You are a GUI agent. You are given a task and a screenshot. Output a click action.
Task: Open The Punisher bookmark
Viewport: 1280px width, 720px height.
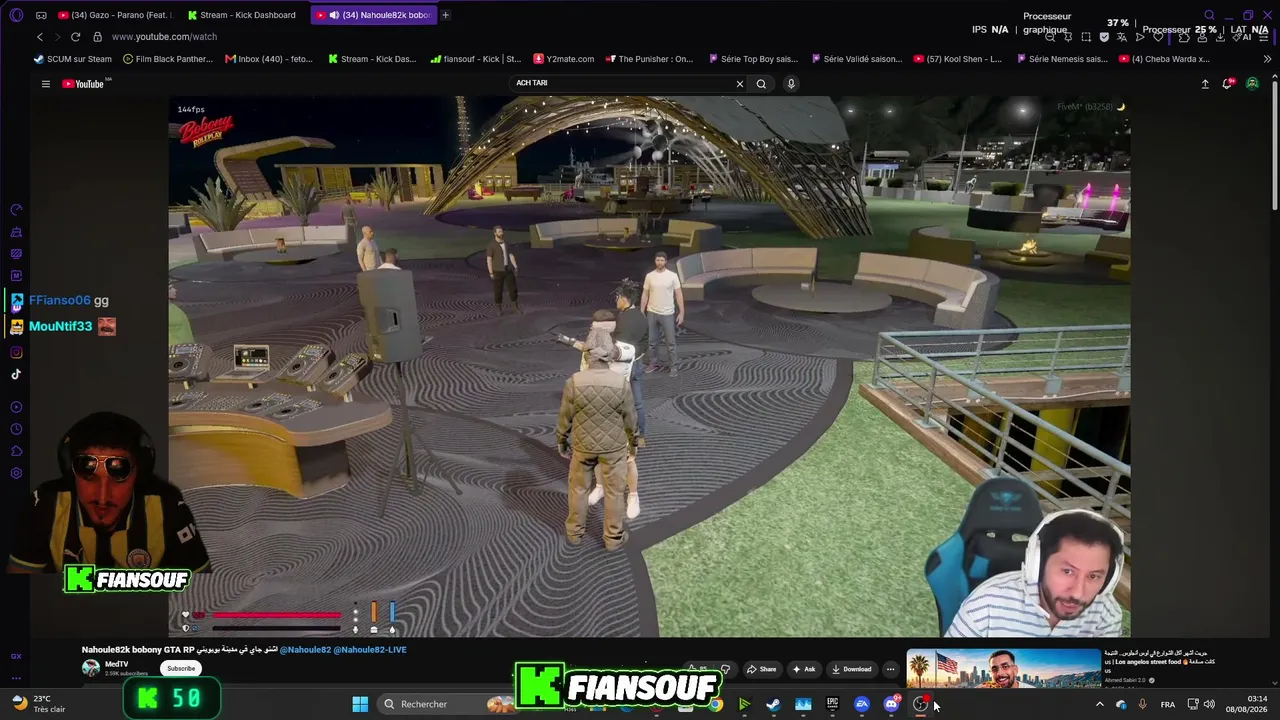tap(649, 59)
